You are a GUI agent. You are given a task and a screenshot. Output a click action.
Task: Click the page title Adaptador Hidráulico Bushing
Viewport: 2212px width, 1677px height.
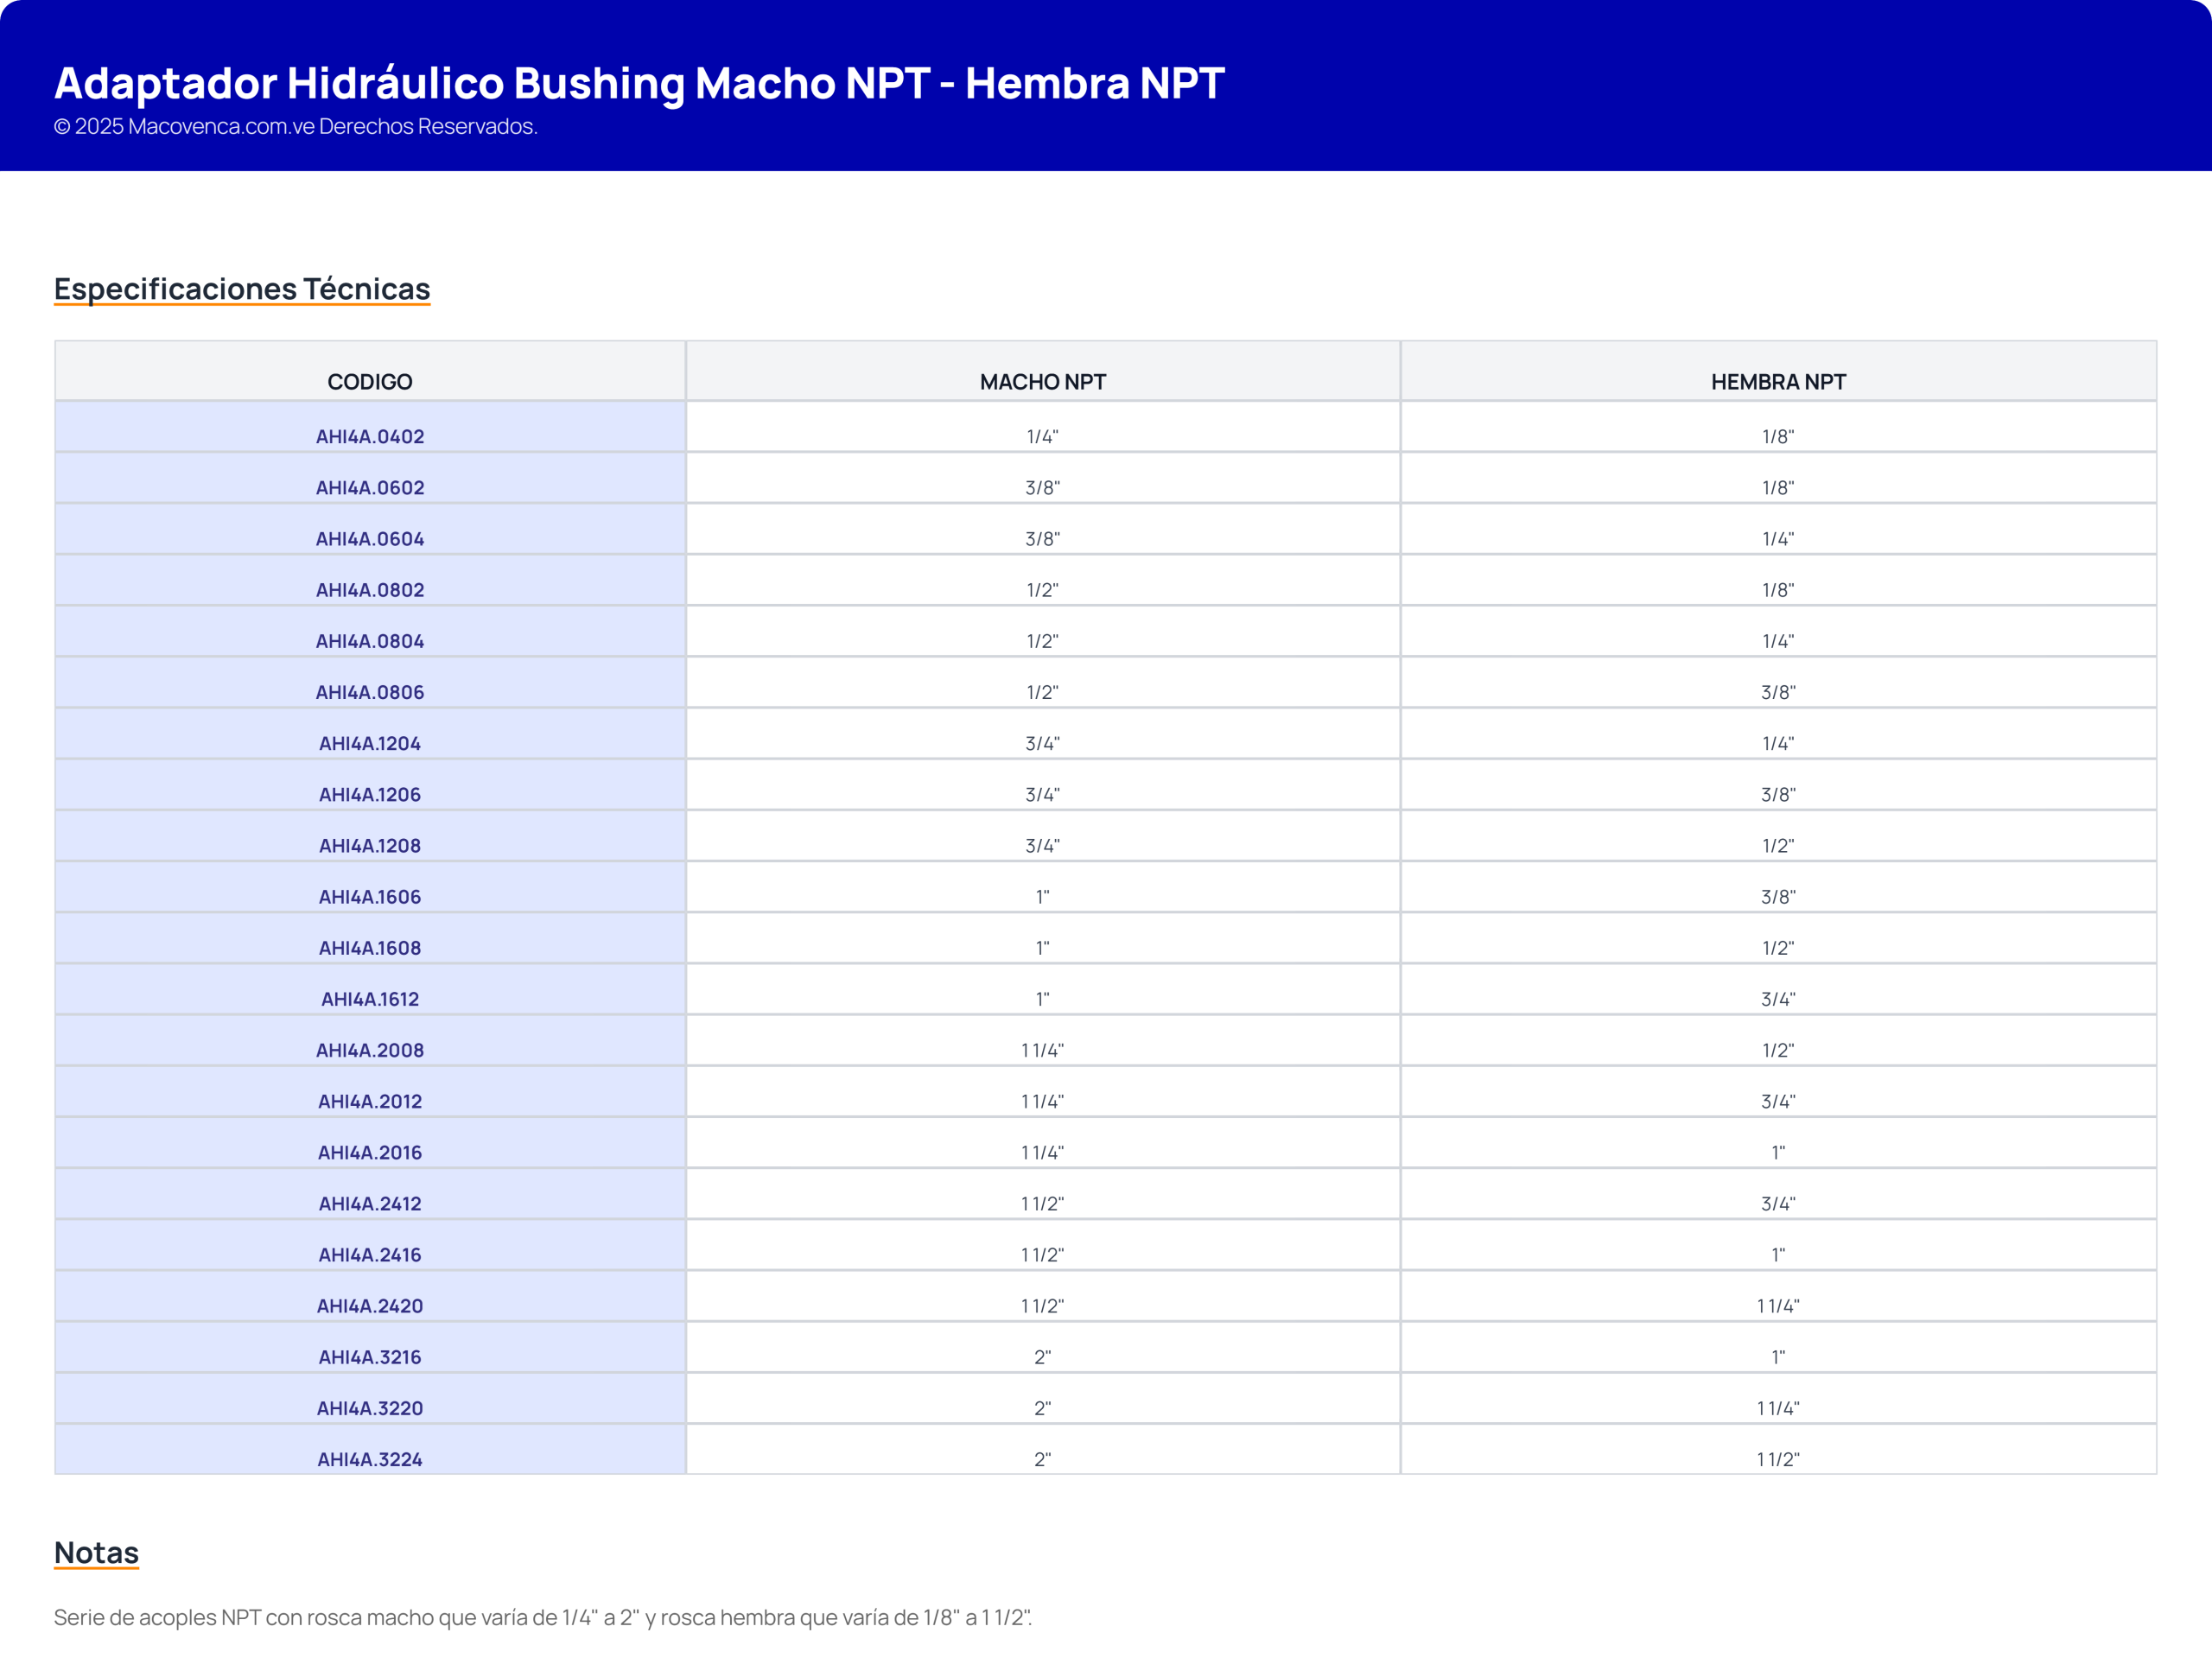pos(639,83)
